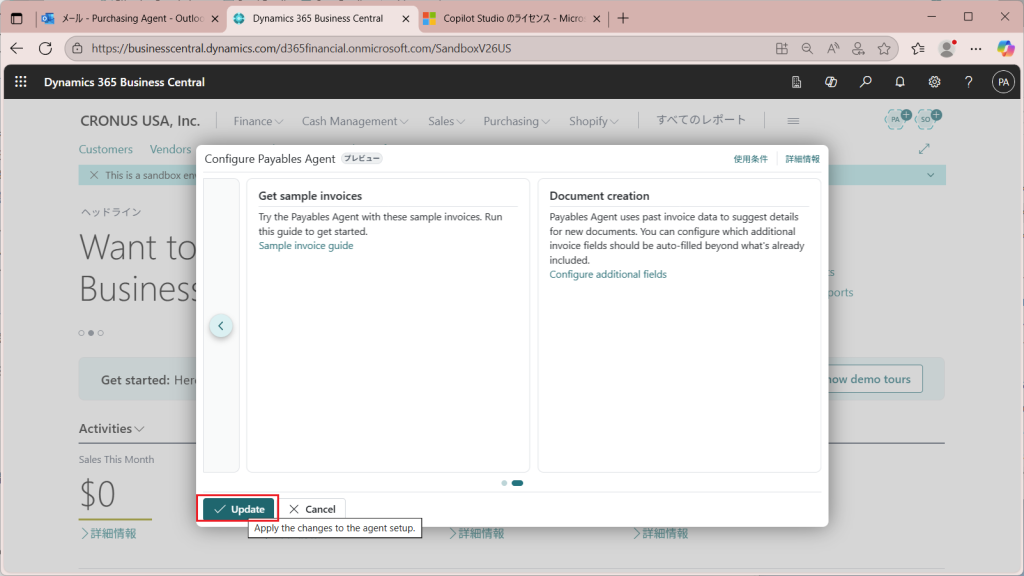Screen dimensions: 1024x576
Task: Open the app launcher waffle icon
Action: [x=21, y=82]
